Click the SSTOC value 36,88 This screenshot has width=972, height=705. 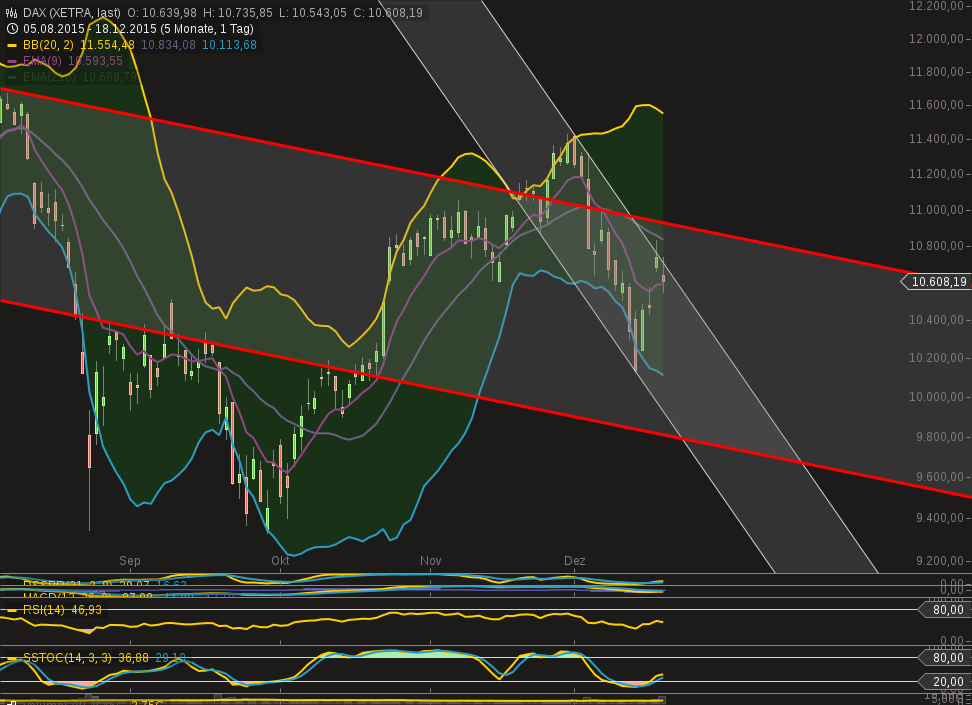pyautogui.click(x=133, y=658)
